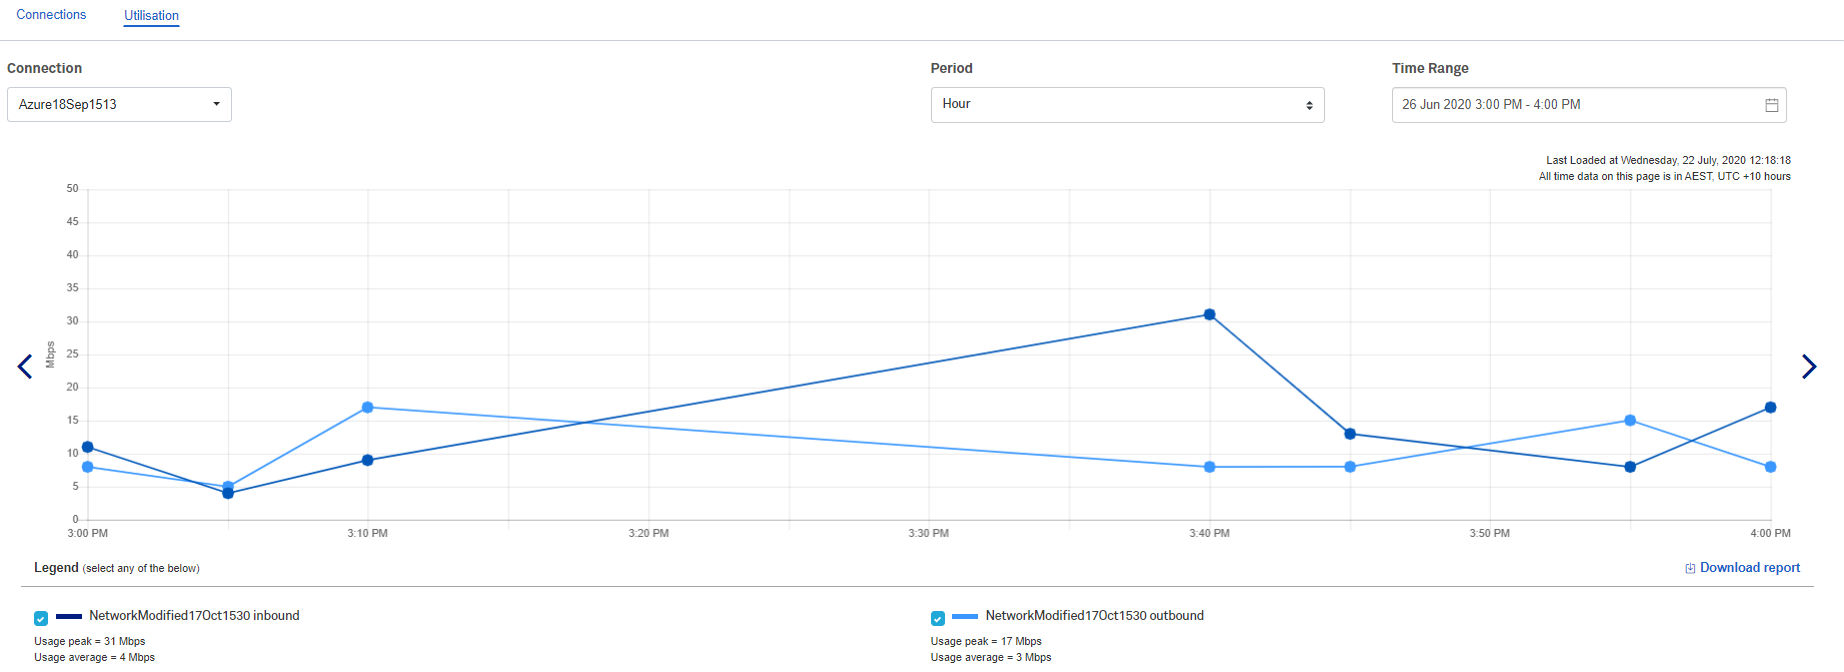Switch to the Connections tab

coord(51,15)
